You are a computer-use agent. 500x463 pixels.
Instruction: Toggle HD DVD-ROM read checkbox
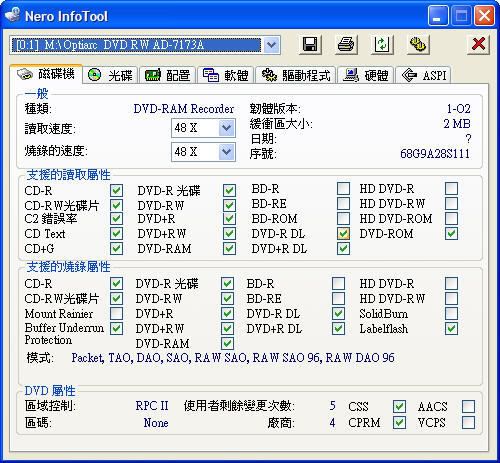(451, 219)
